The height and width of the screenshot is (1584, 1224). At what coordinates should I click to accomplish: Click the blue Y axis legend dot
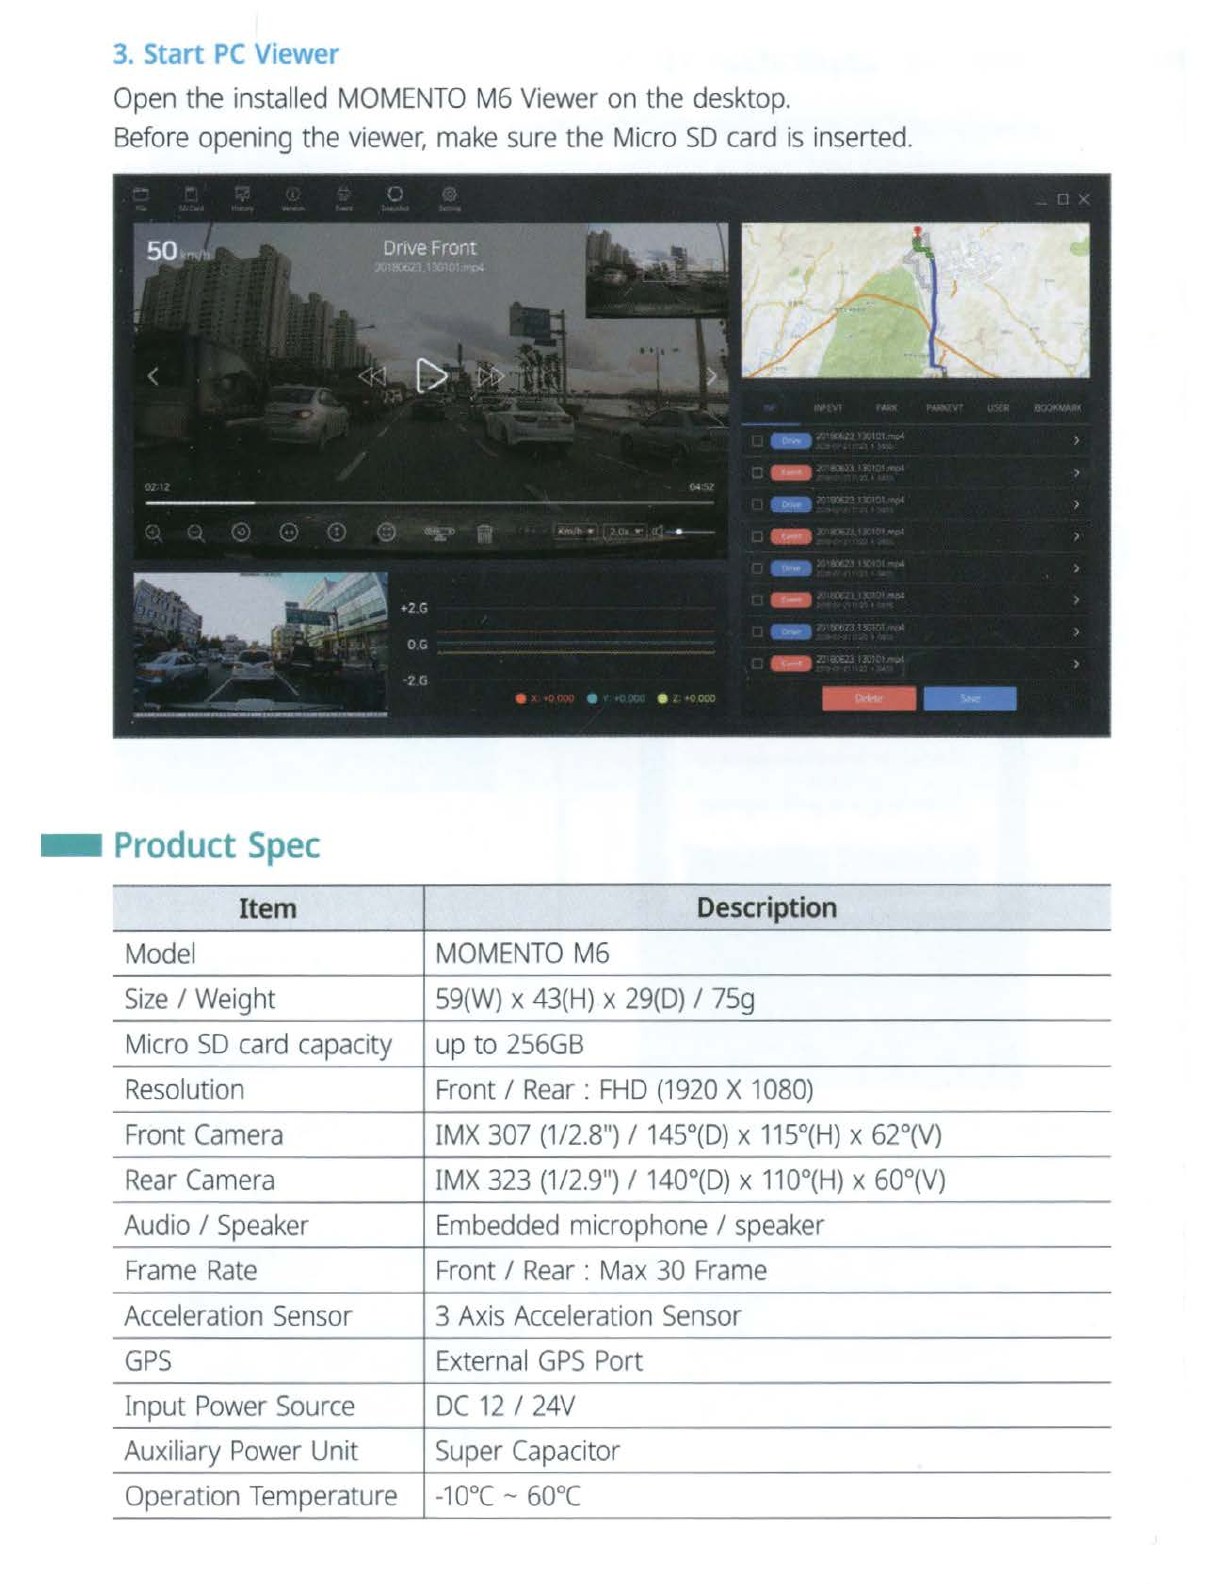(592, 698)
